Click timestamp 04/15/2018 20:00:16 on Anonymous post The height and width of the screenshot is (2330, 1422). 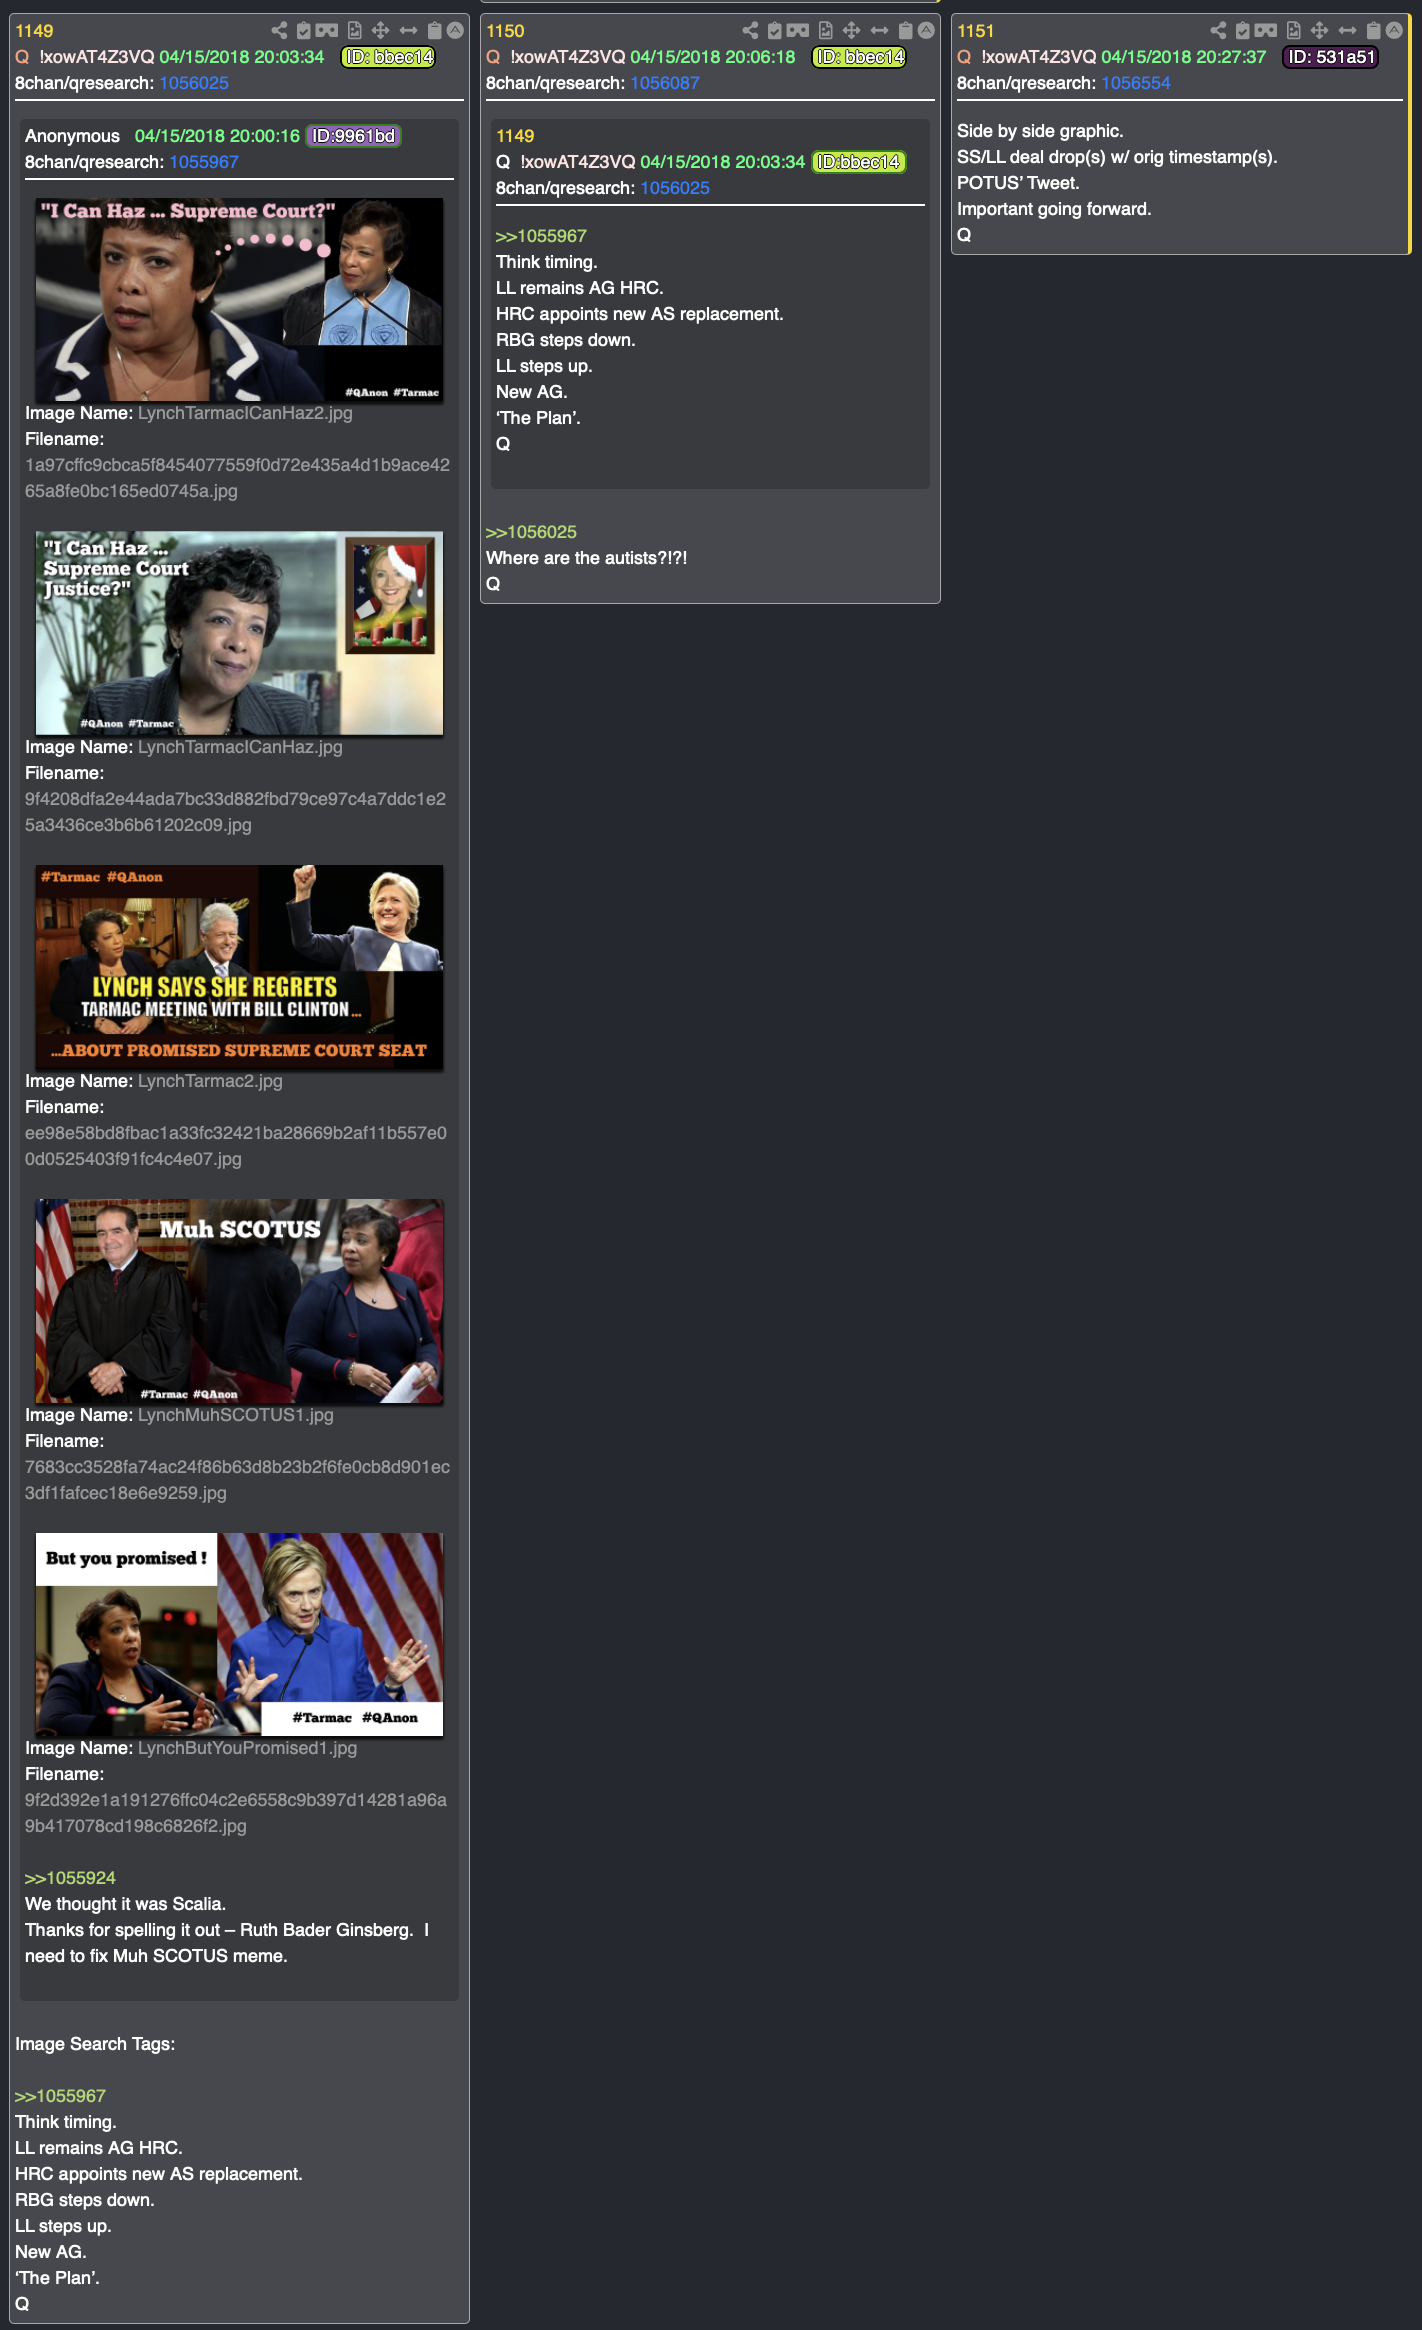coord(217,136)
